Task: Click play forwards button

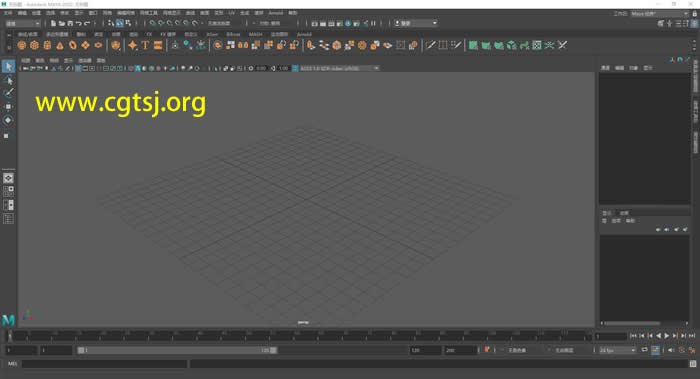Action: coord(667,336)
